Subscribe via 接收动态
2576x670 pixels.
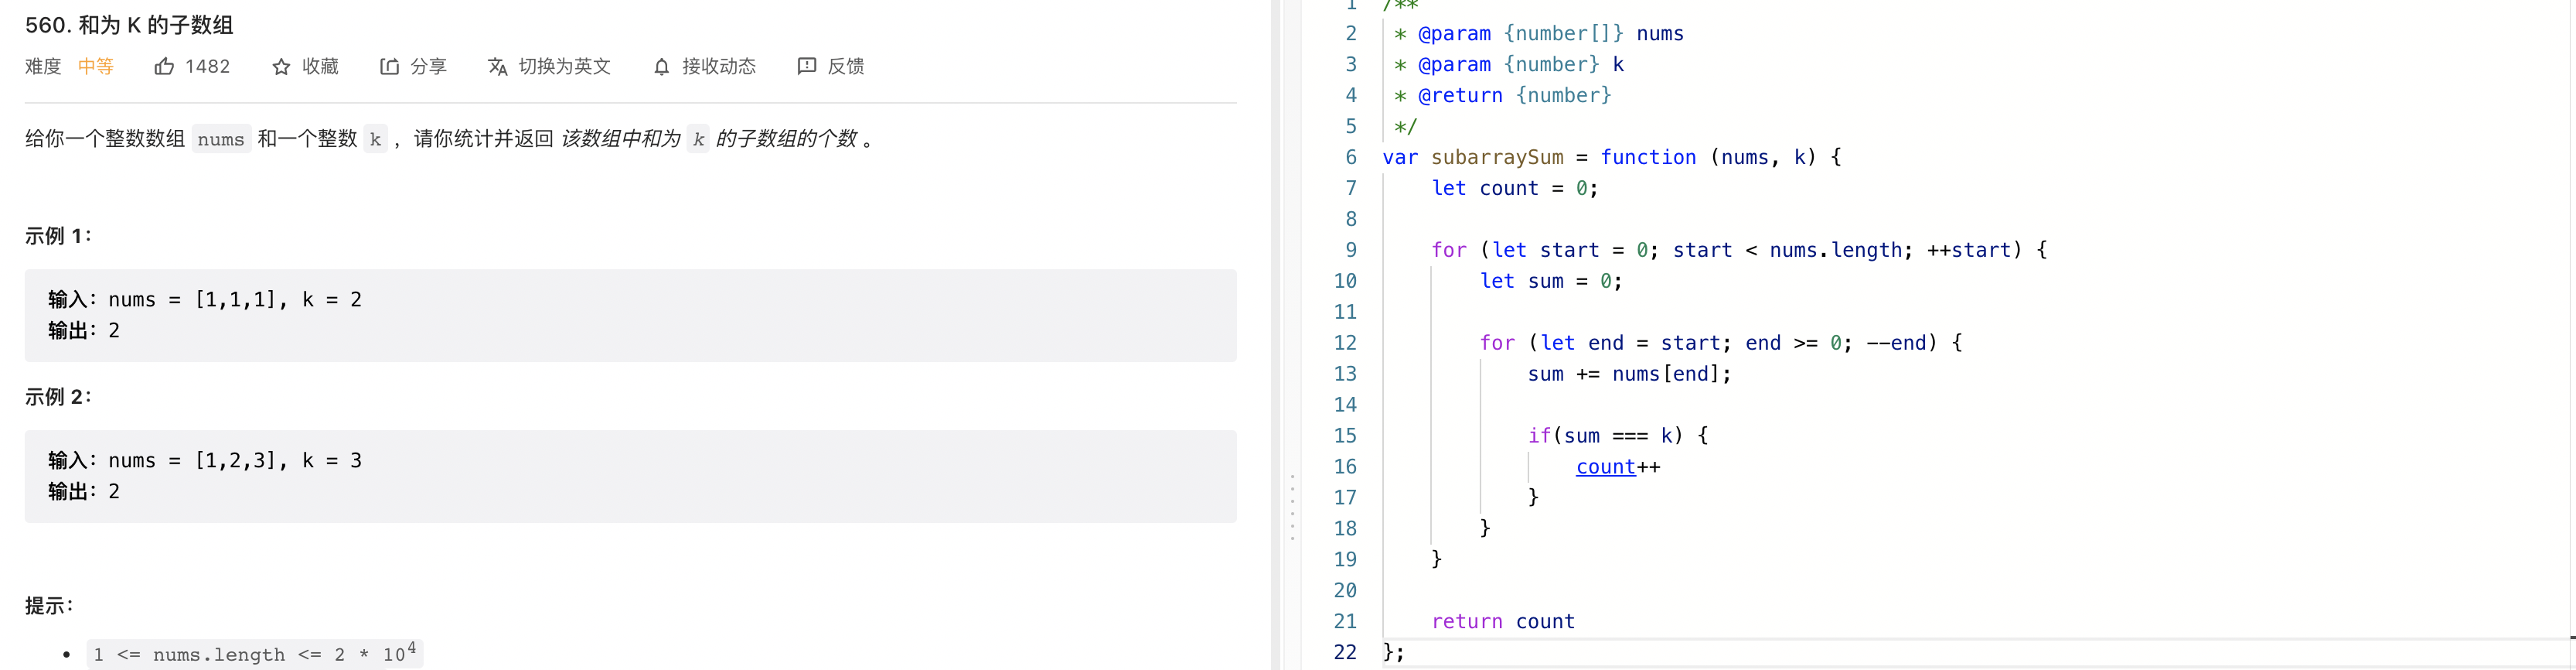coord(718,66)
